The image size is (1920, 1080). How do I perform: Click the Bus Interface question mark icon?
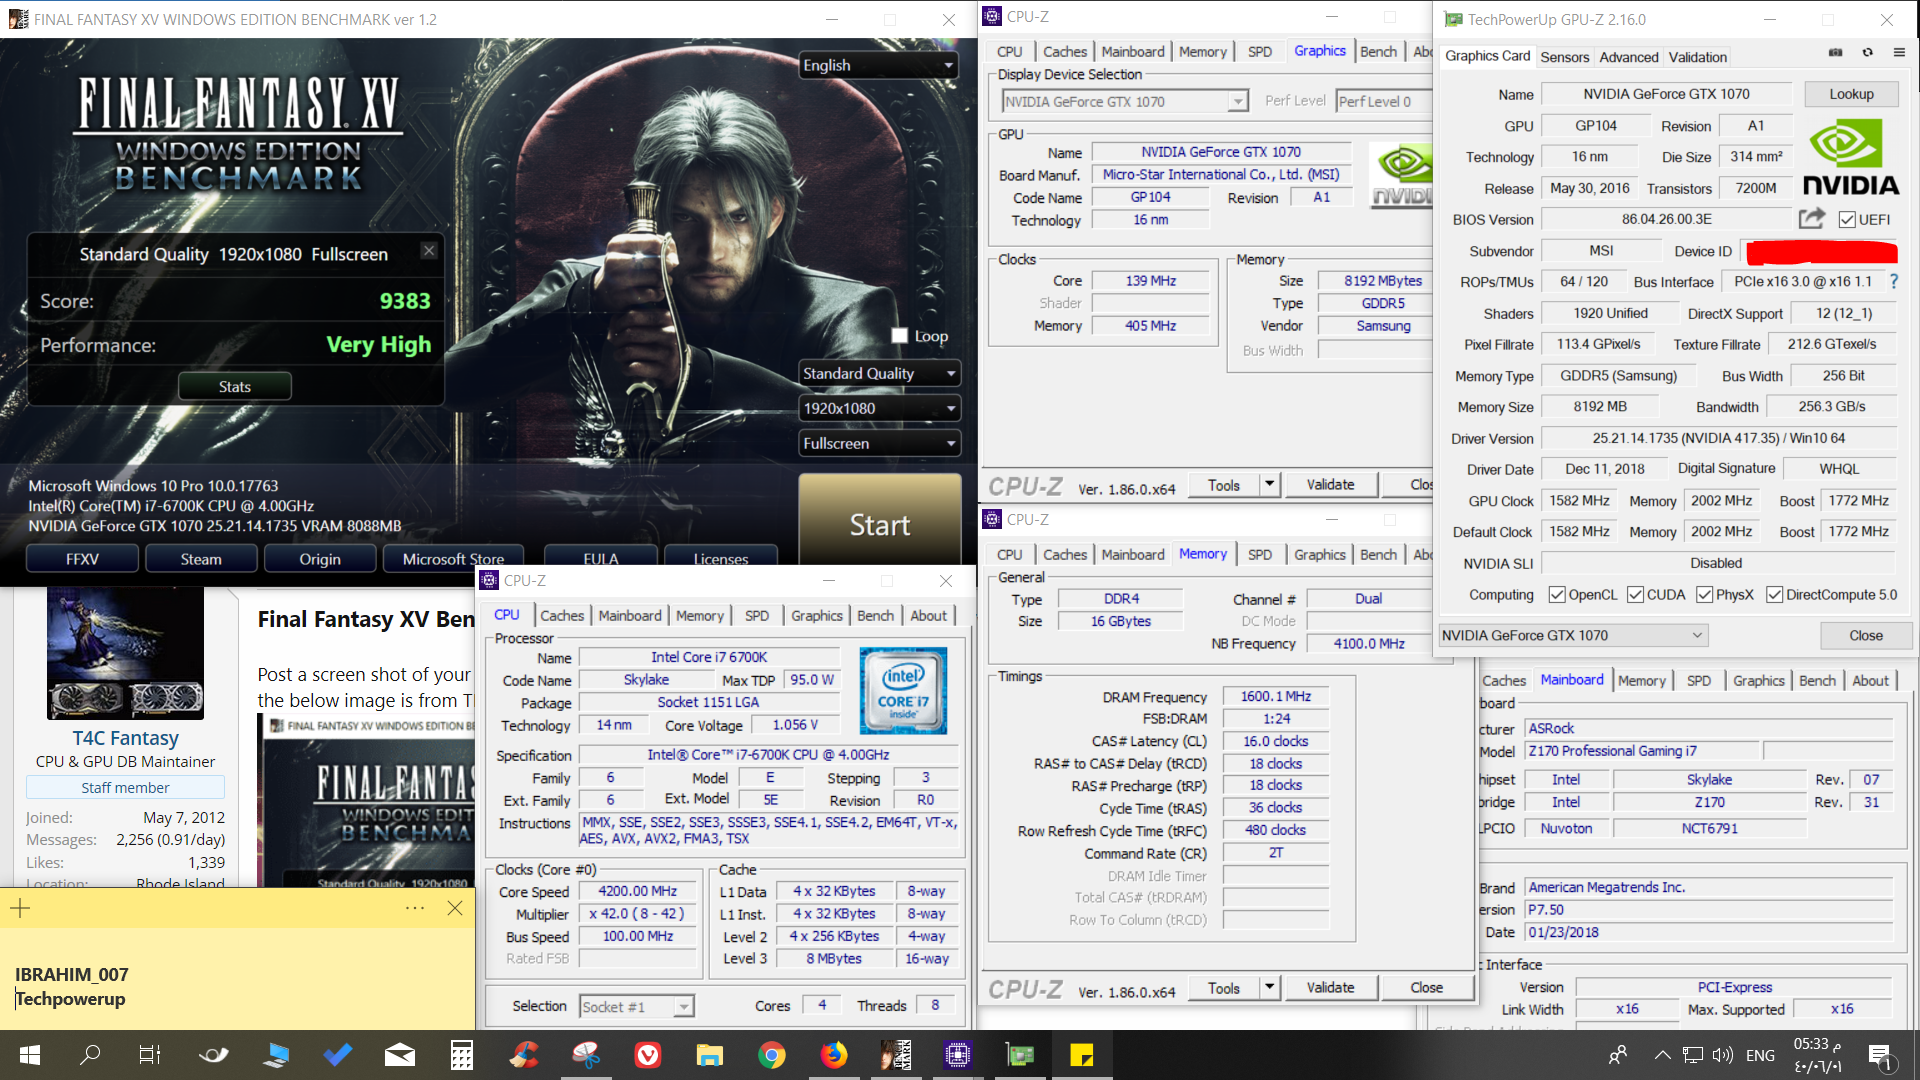[1893, 282]
